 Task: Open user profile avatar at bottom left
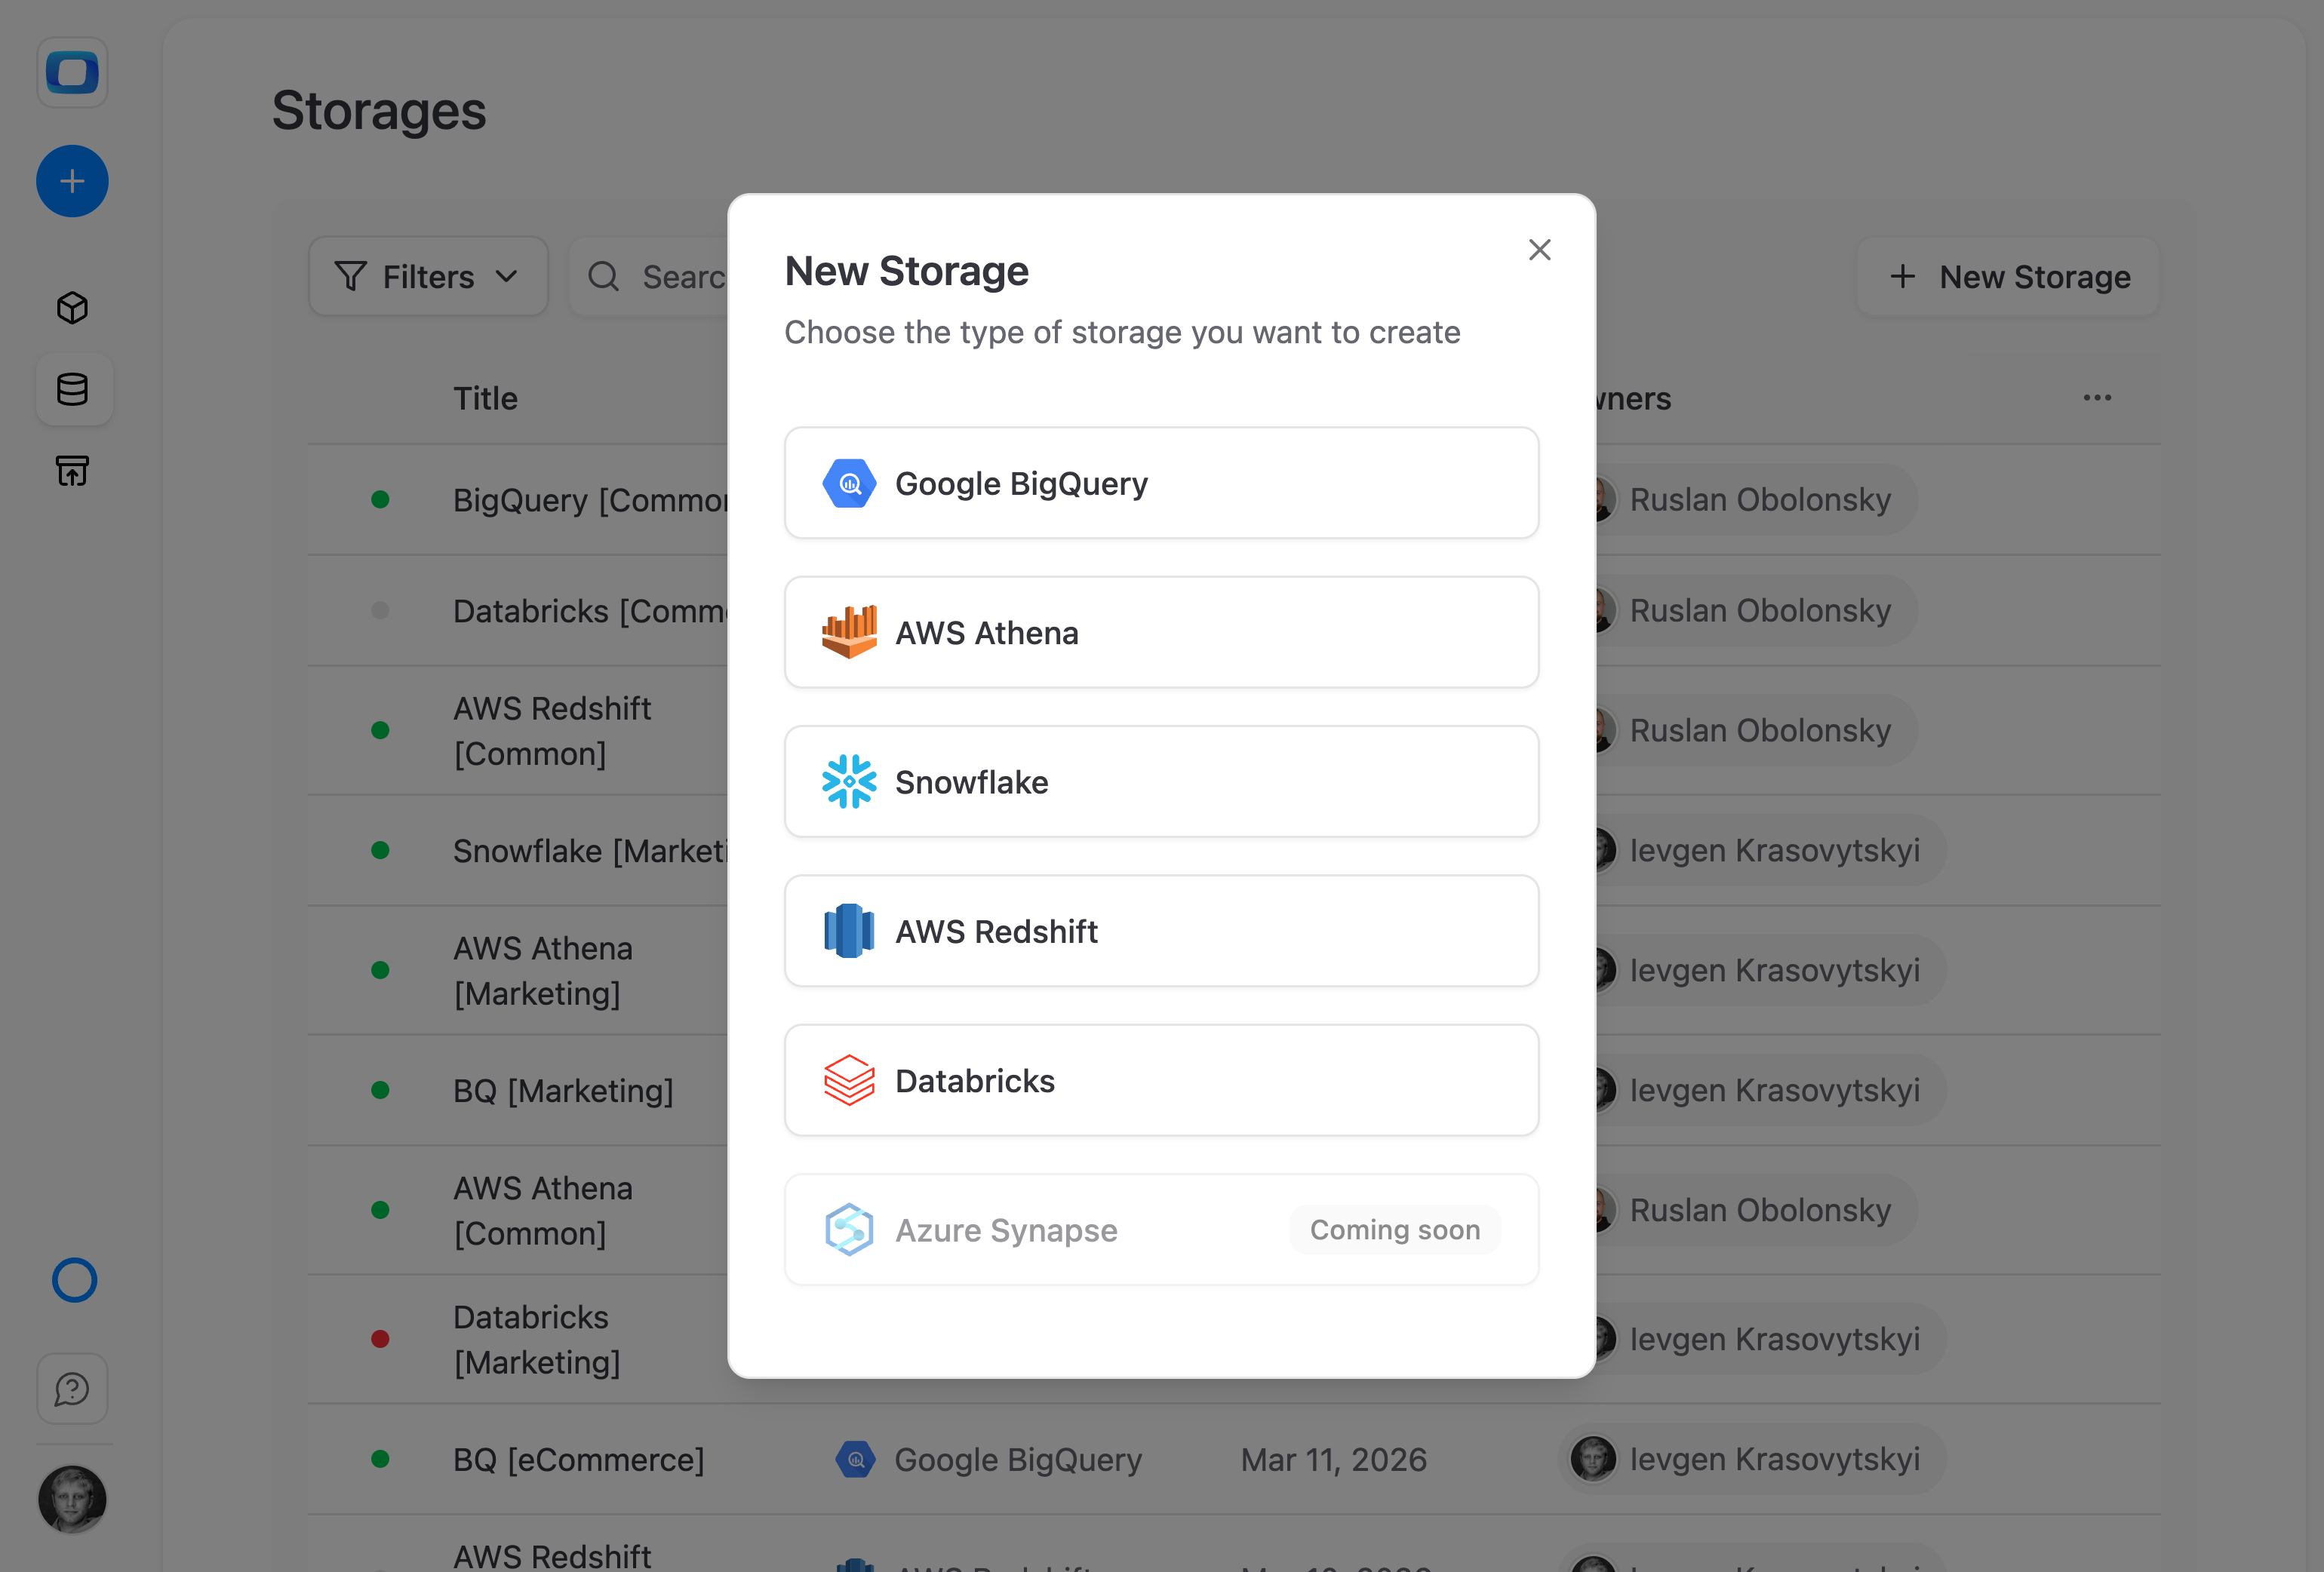(x=72, y=1499)
